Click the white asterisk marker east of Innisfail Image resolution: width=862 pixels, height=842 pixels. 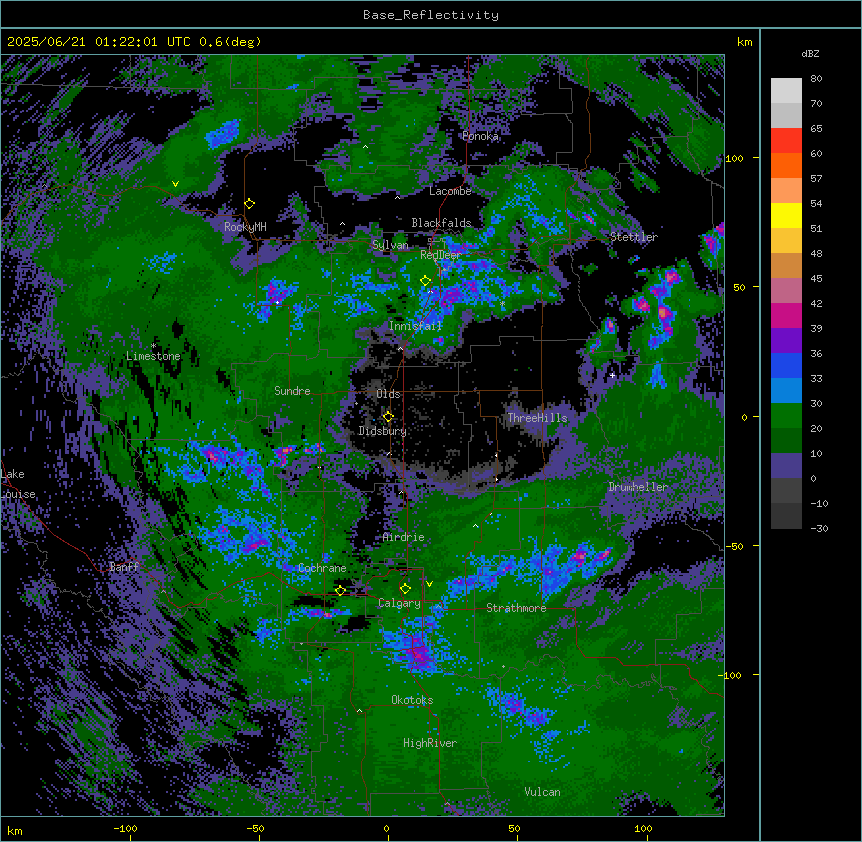click(502, 304)
